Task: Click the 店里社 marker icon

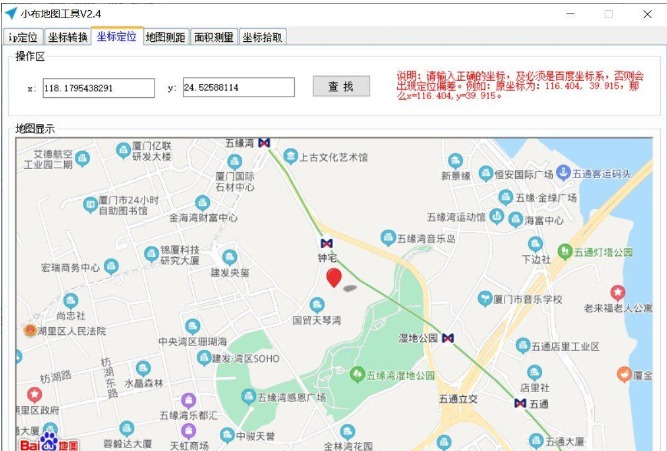Action: pyautogui.click(x=534, y=373)
